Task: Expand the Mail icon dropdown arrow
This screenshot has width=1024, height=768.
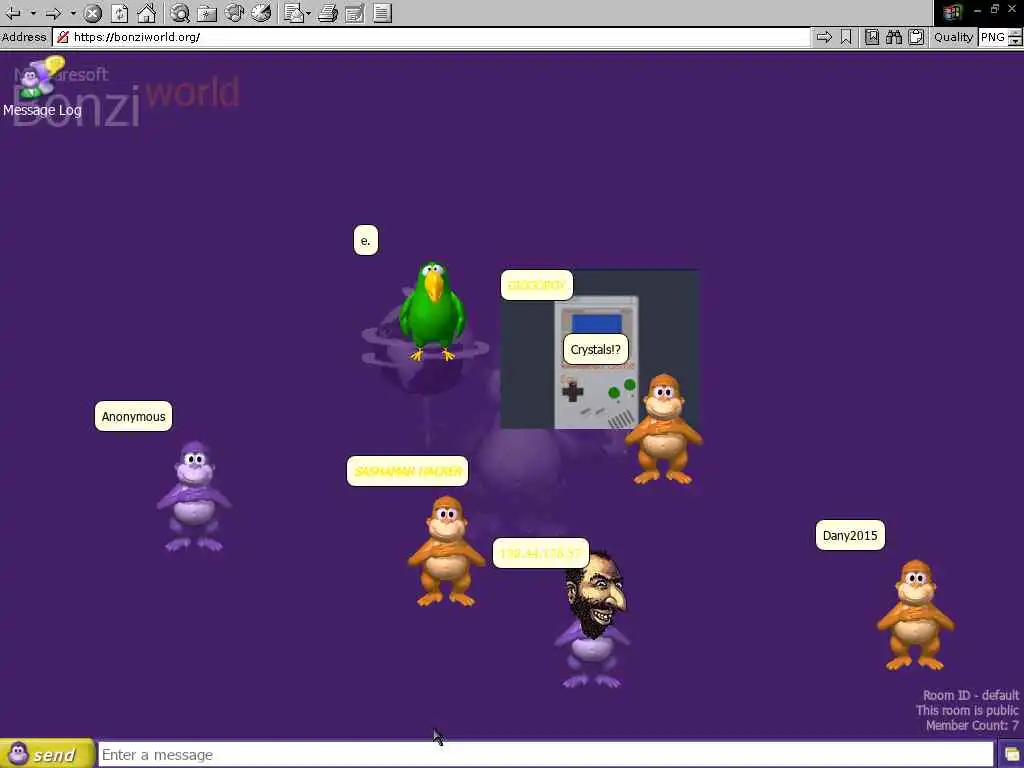Action: tap(308, 13)
